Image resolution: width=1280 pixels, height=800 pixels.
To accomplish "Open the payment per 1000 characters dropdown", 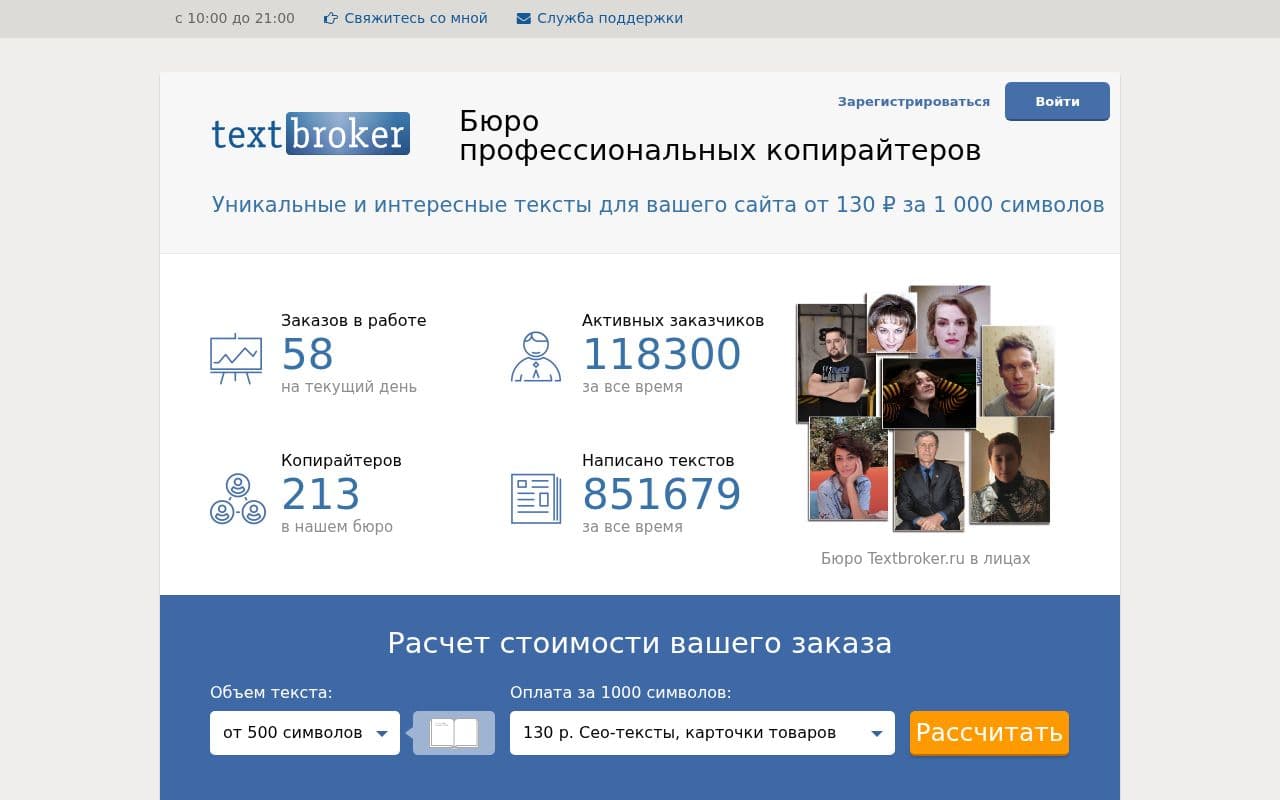I will pyautogui.click(x=702, y=732).
